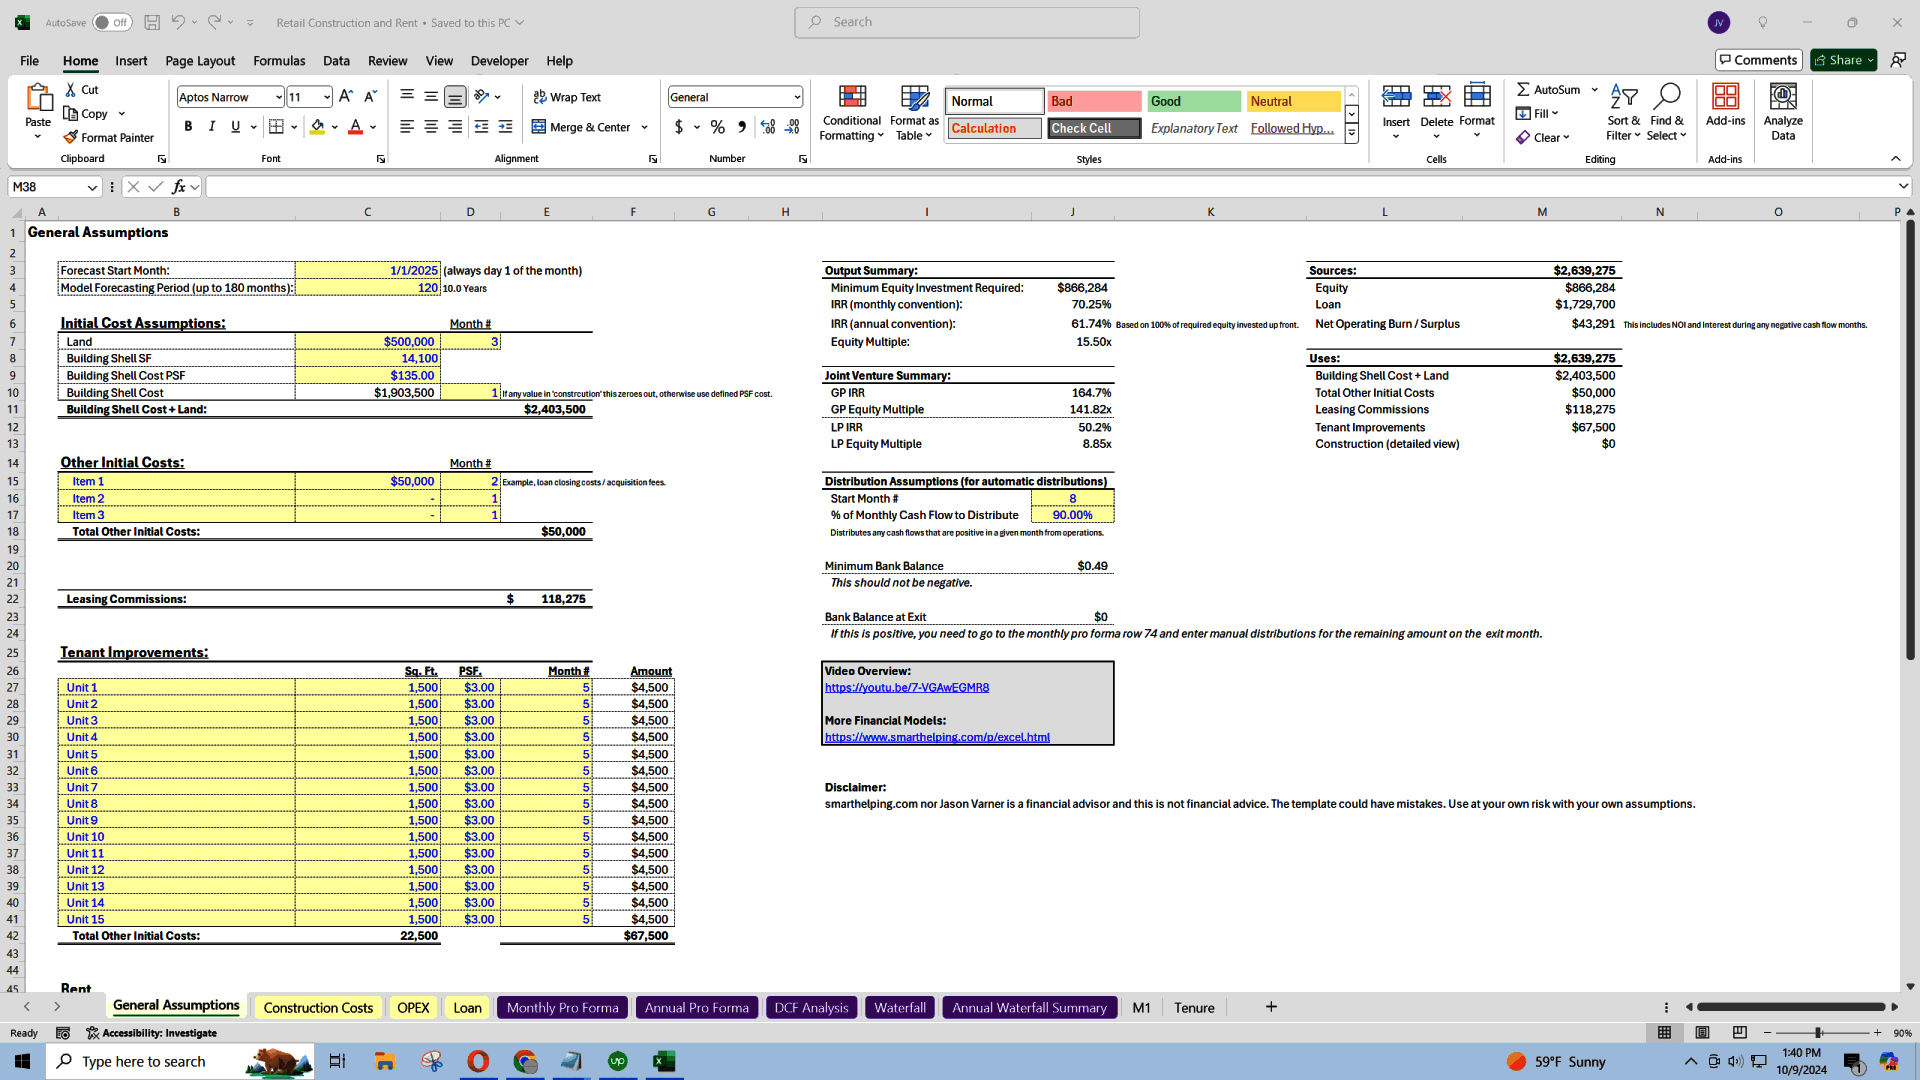Toggle bold formatting
Viewport: 1920px width, 1080px height.
[x=188, y=127]
